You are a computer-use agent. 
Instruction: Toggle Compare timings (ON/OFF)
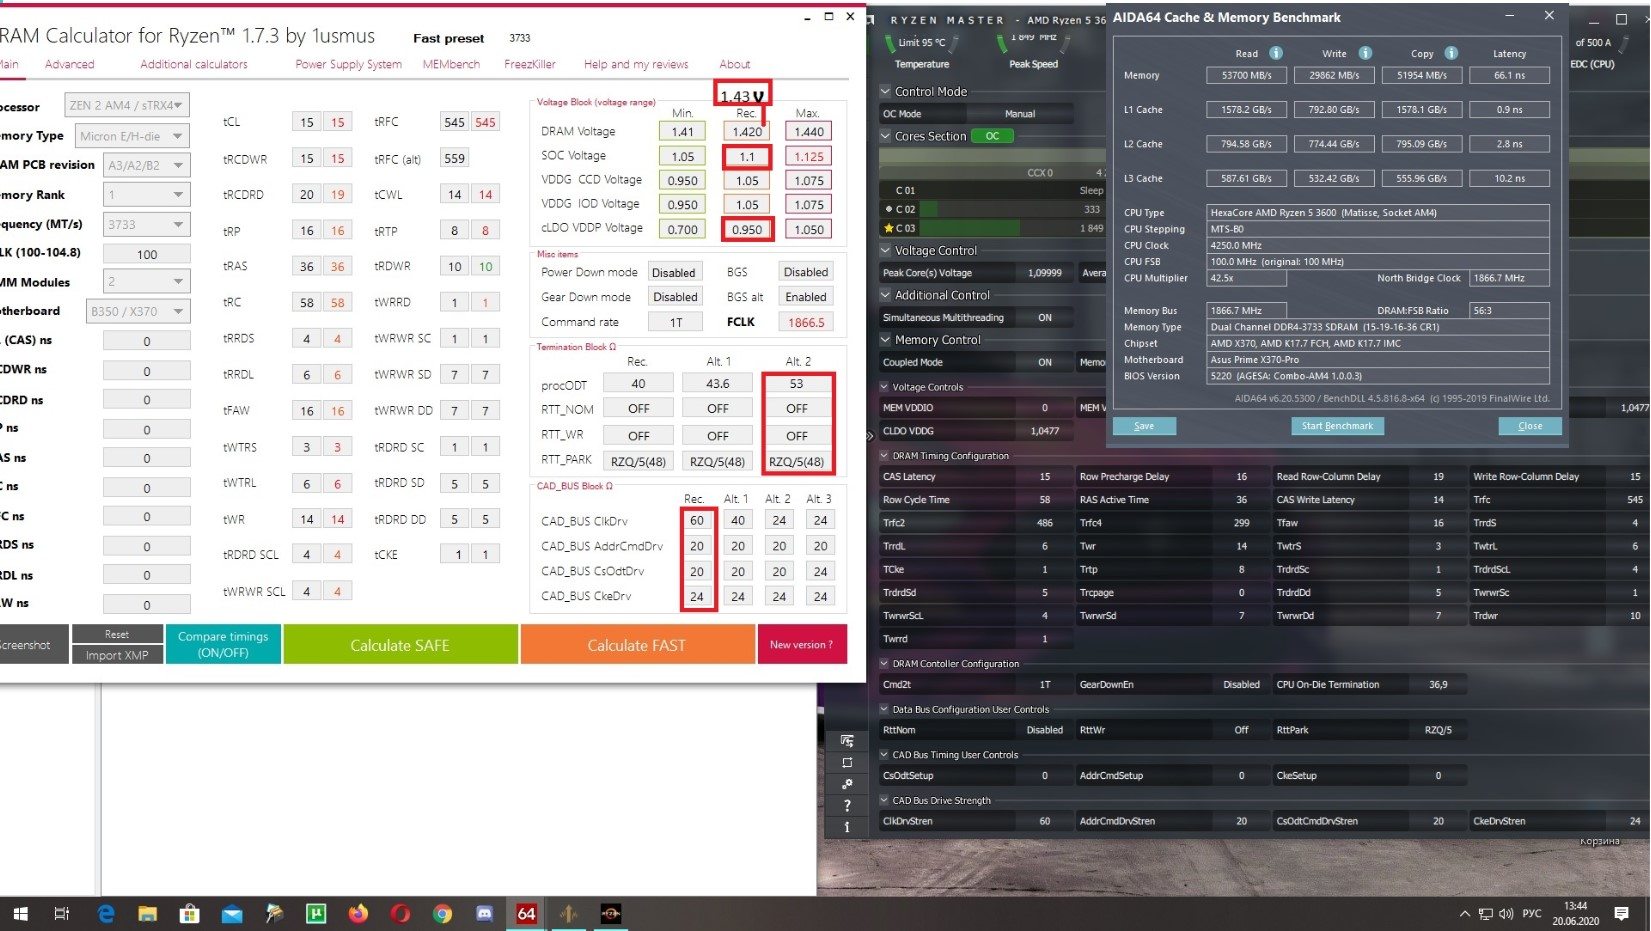pyautogui.click(x=223, y=644)
